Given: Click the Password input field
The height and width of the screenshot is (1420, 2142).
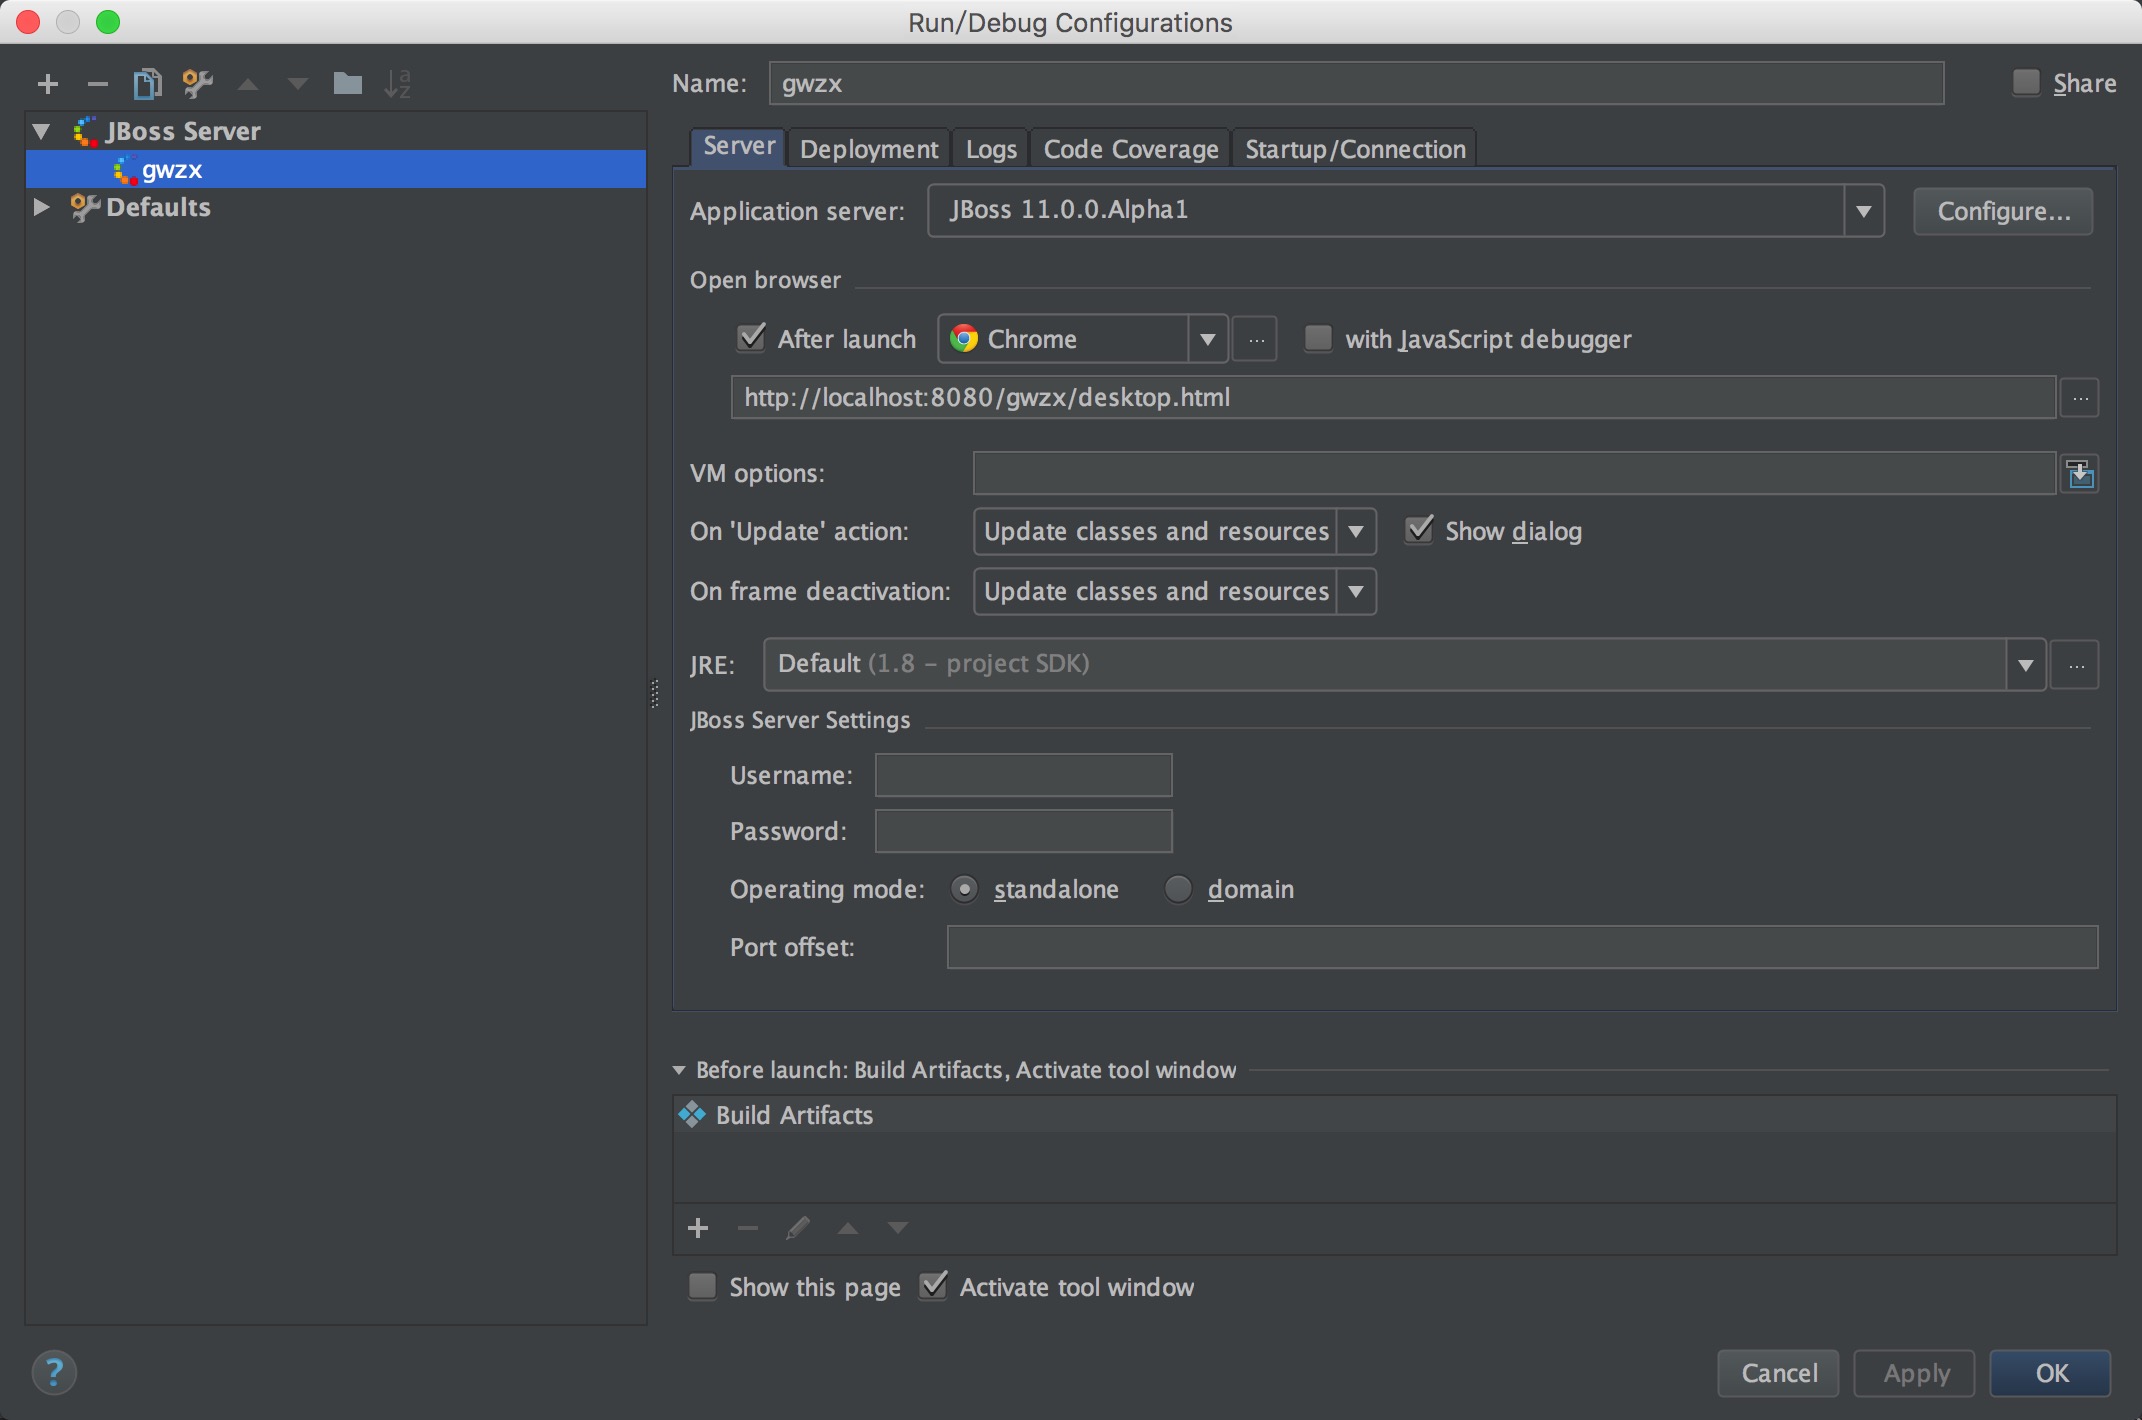Looking at the screenshot, I should pos(1023,831).
